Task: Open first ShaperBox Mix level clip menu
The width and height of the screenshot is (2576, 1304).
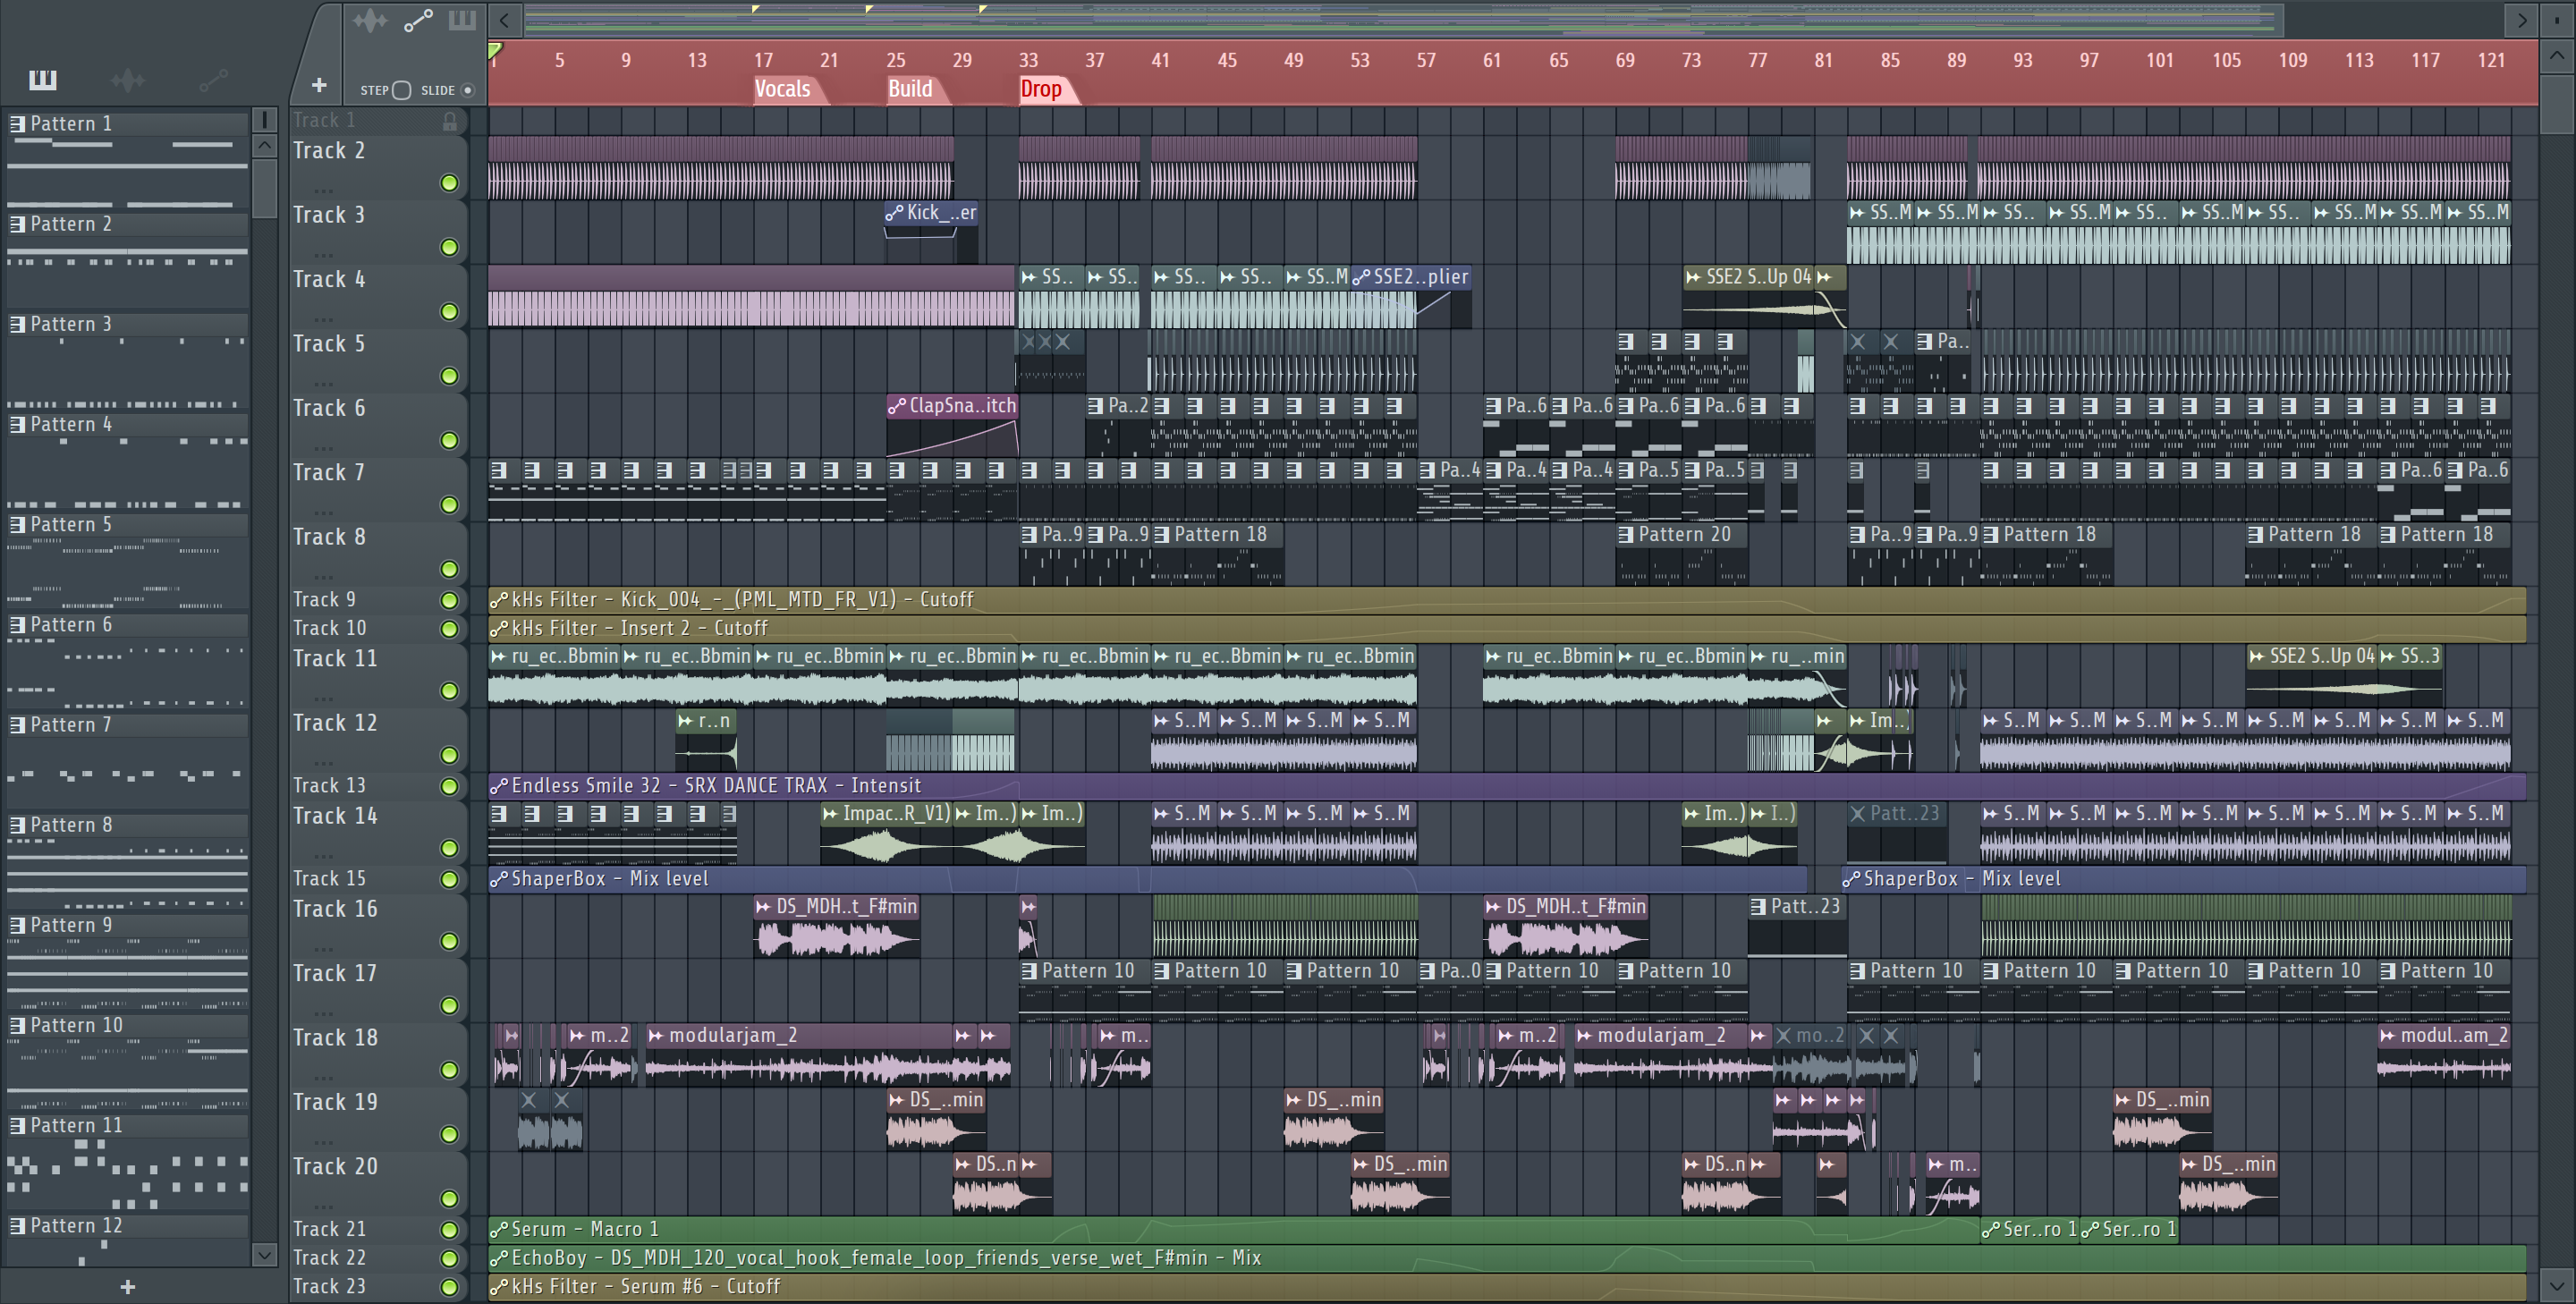Action: 498,879
